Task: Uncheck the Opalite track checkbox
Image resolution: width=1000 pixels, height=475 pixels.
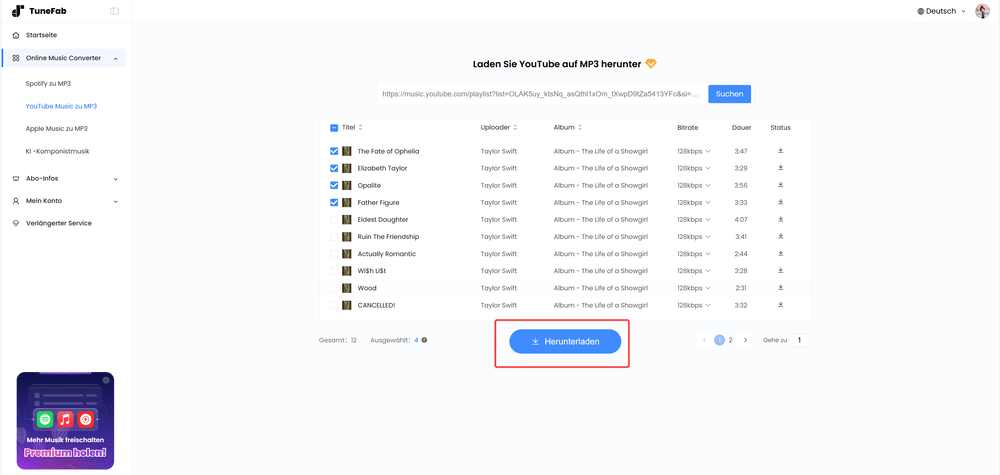Action: 334,185
